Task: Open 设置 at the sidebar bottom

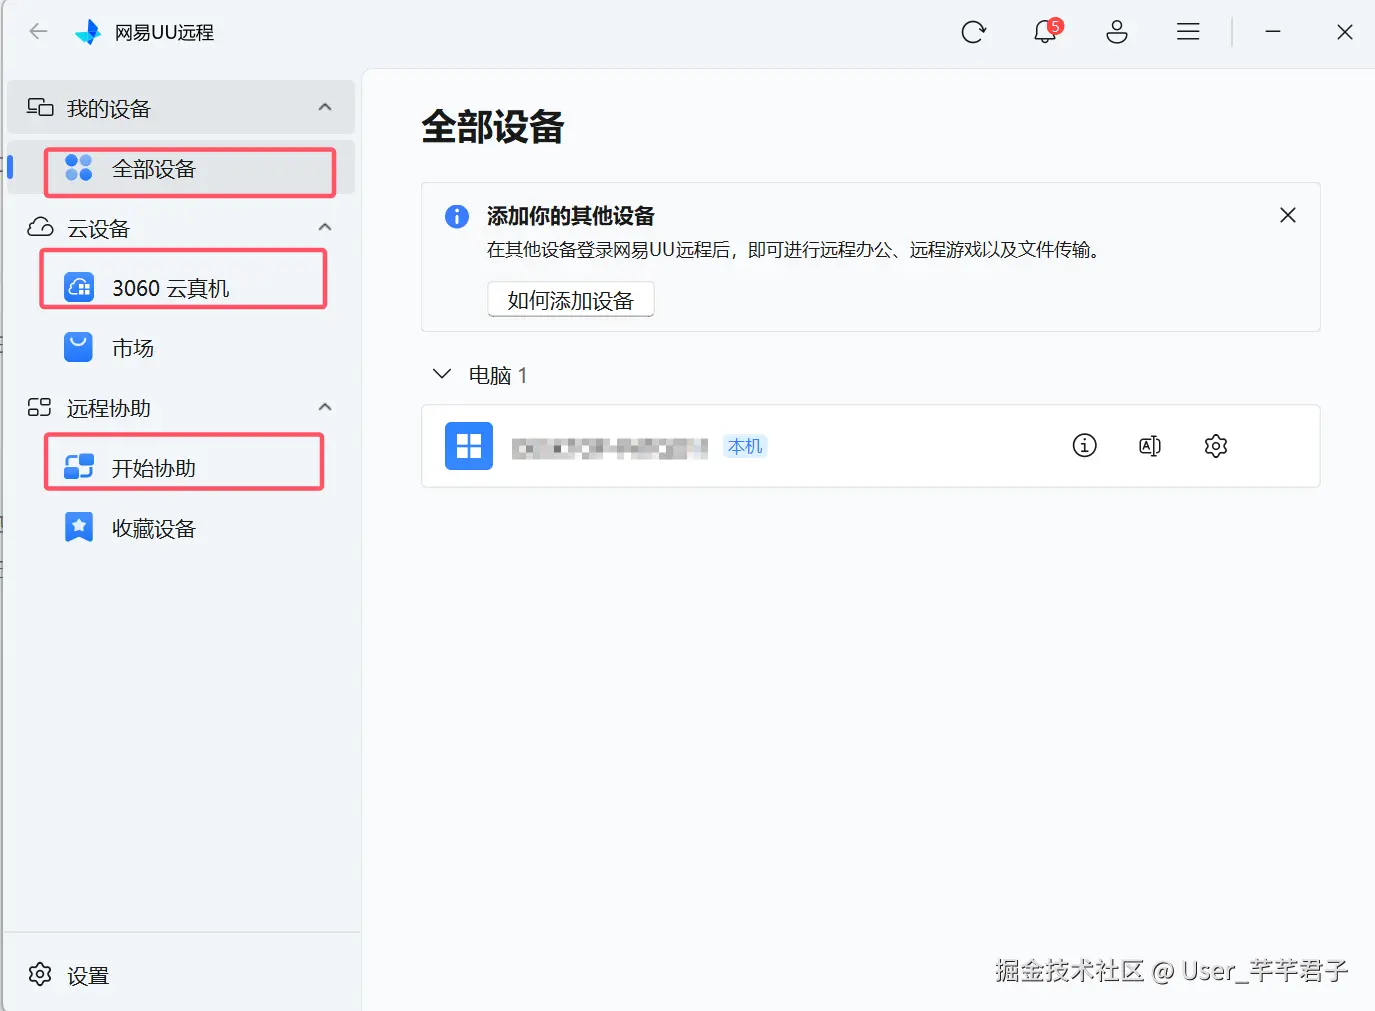Action: tap(181, 975)
